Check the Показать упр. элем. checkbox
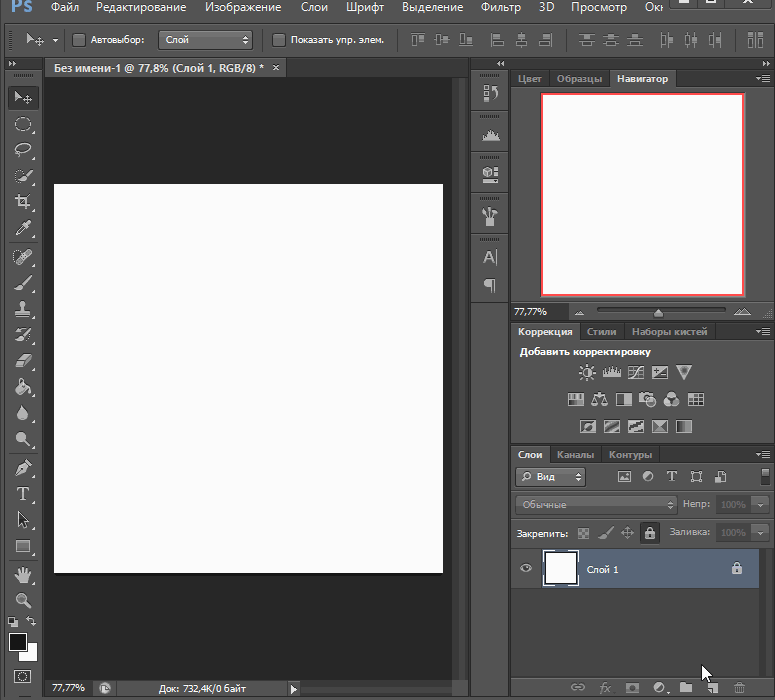The width and height of the screenshot is (775, 700). (279, 40)
